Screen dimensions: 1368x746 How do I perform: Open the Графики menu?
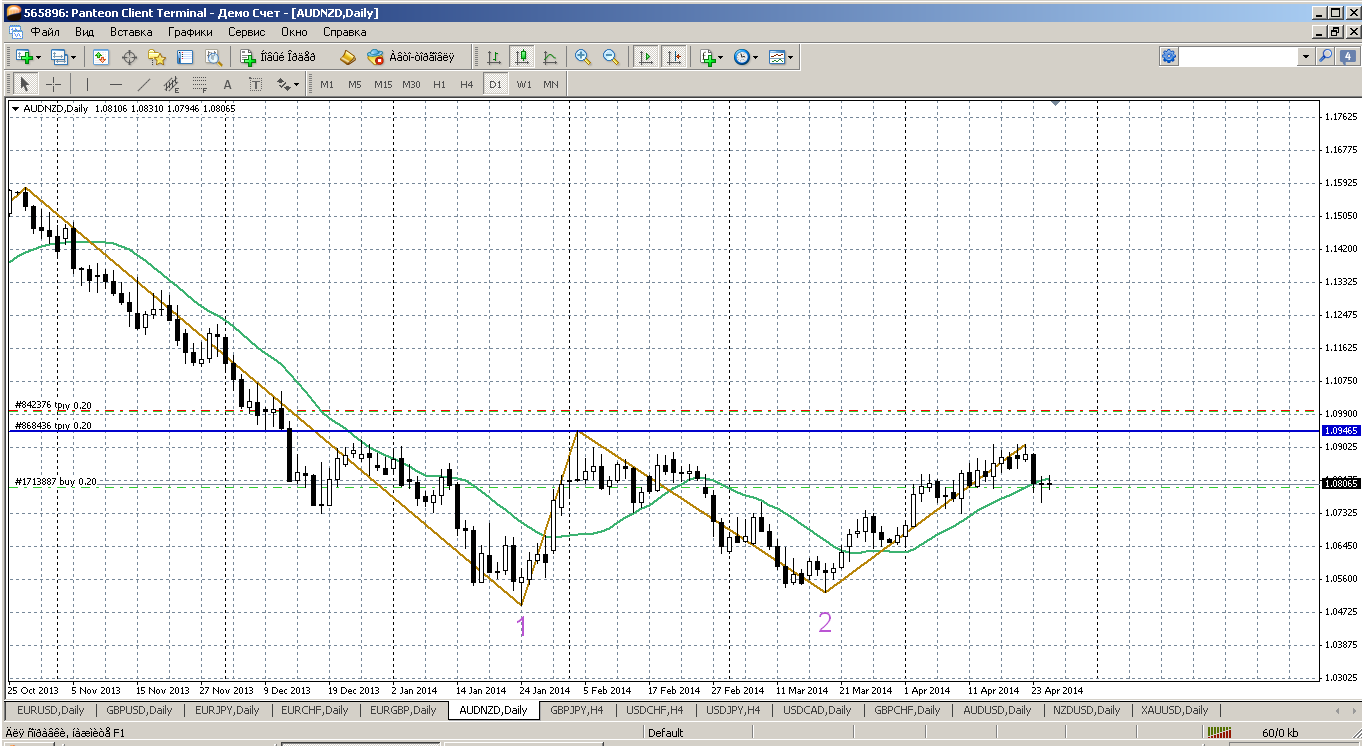coord(190,32)
